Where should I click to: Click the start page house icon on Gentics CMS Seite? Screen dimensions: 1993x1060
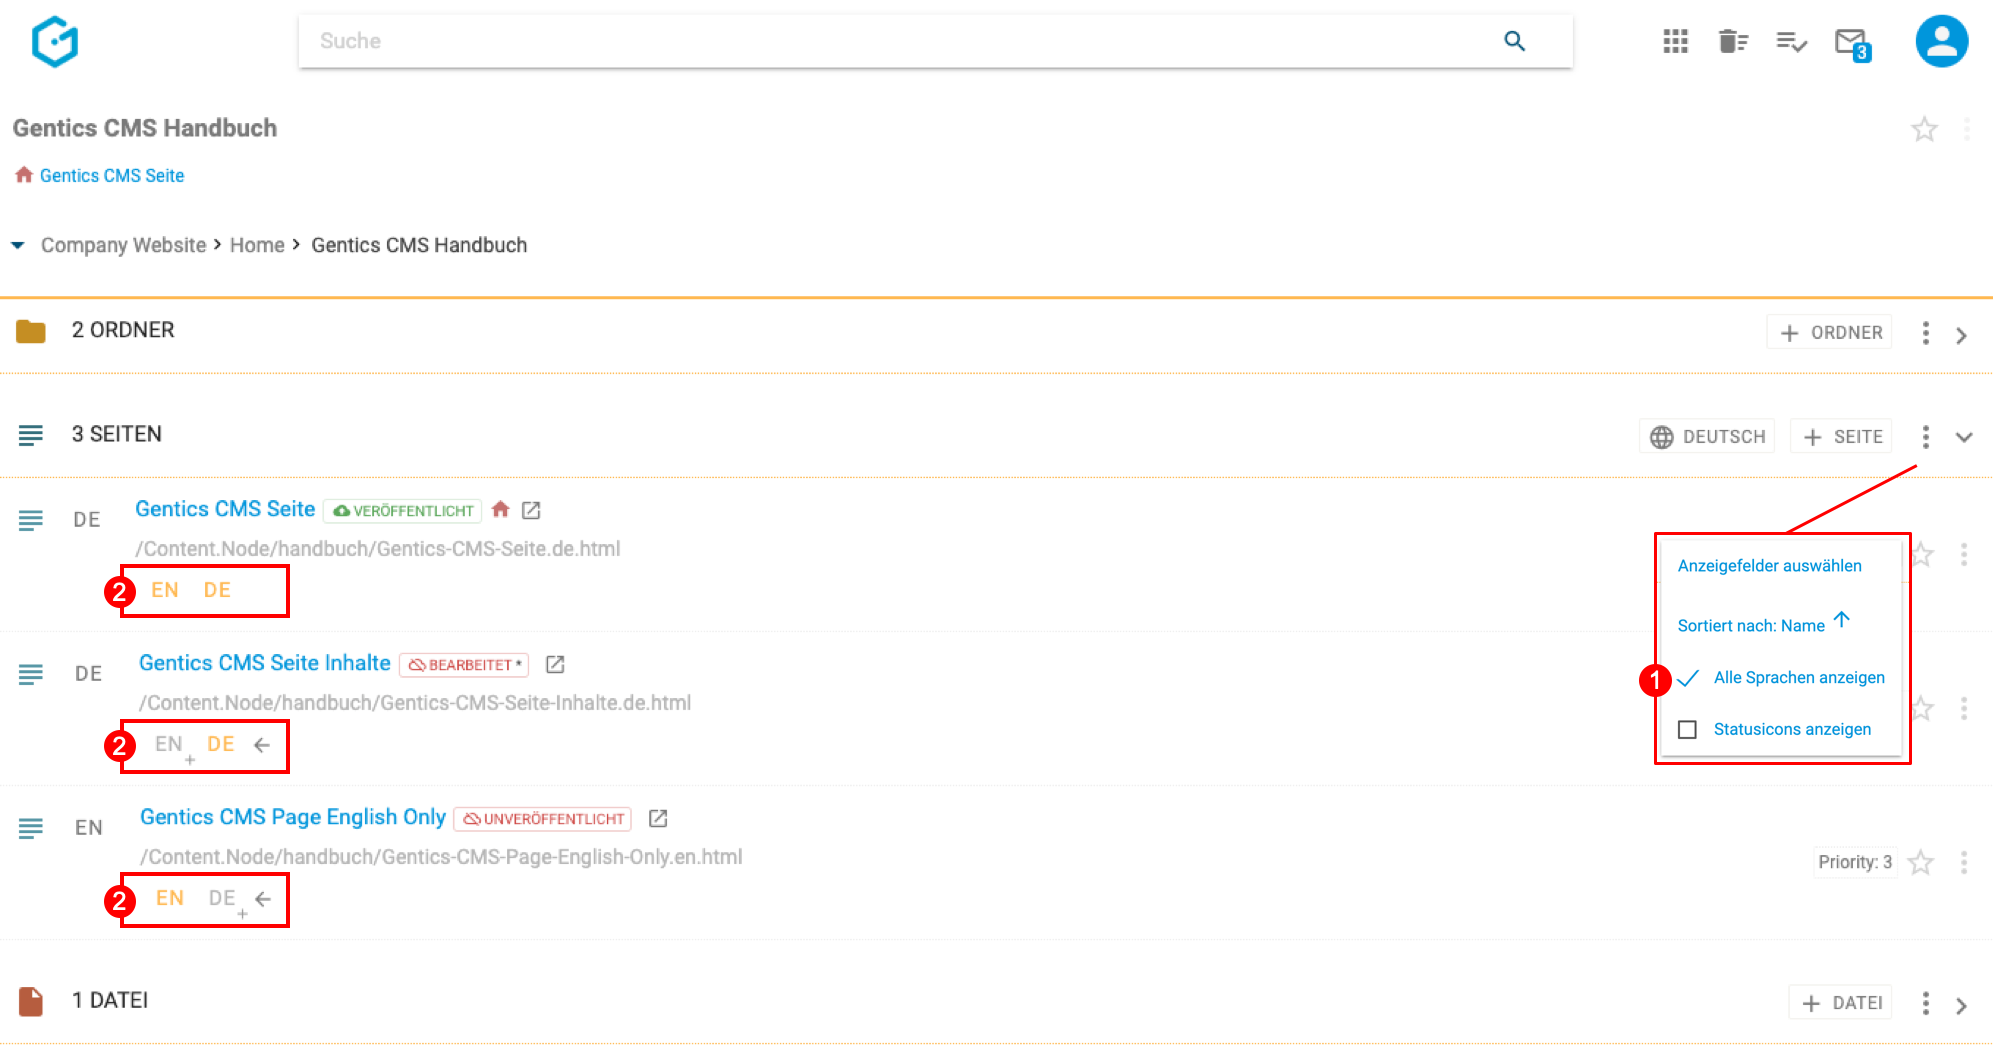click(500, 509)
